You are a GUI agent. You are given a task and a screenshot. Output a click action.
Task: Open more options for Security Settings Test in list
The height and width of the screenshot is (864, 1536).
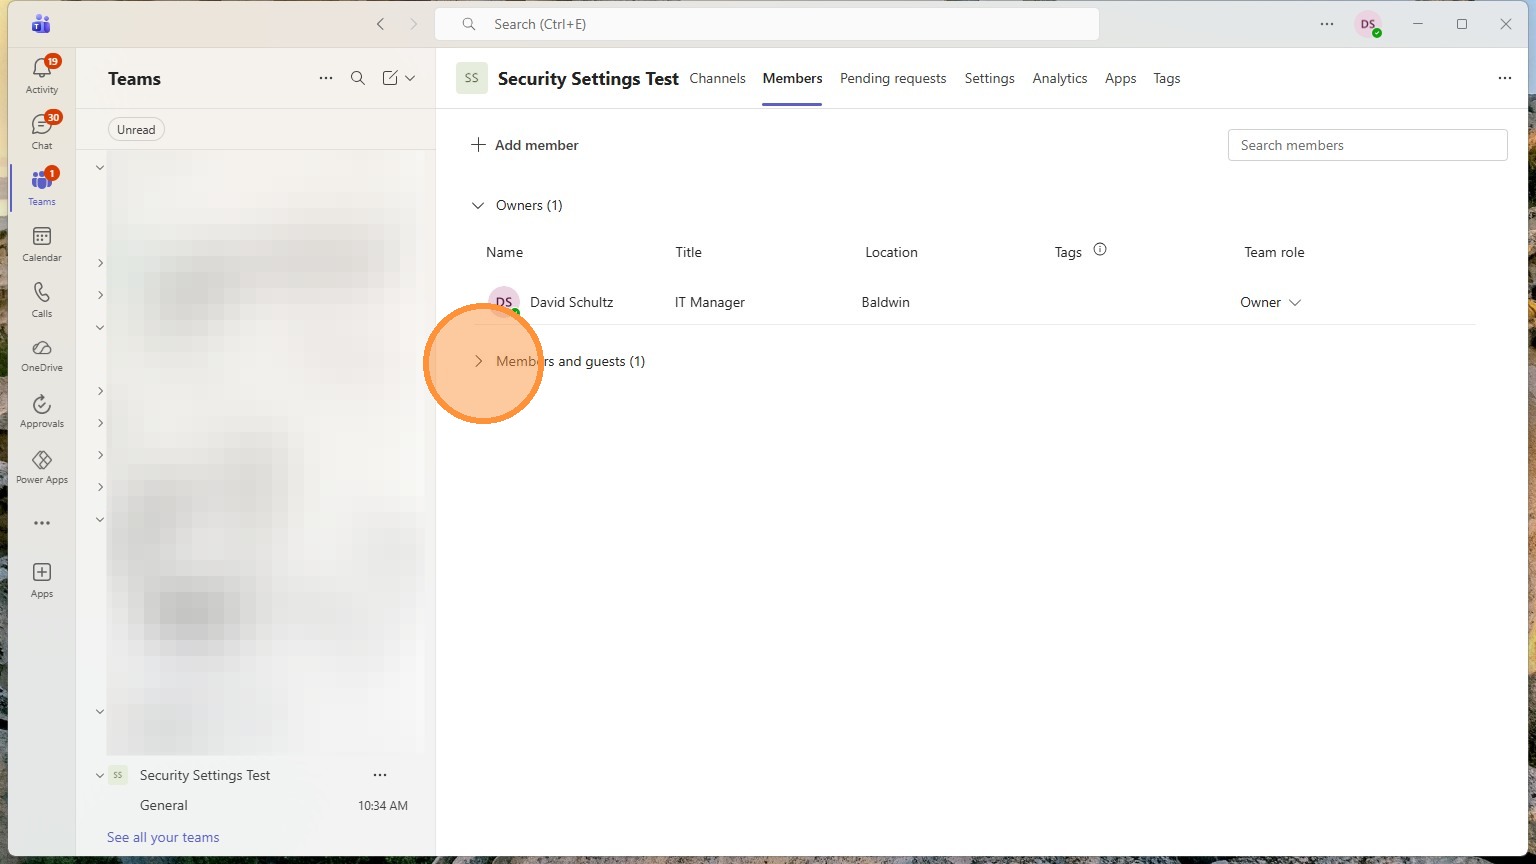380,775
